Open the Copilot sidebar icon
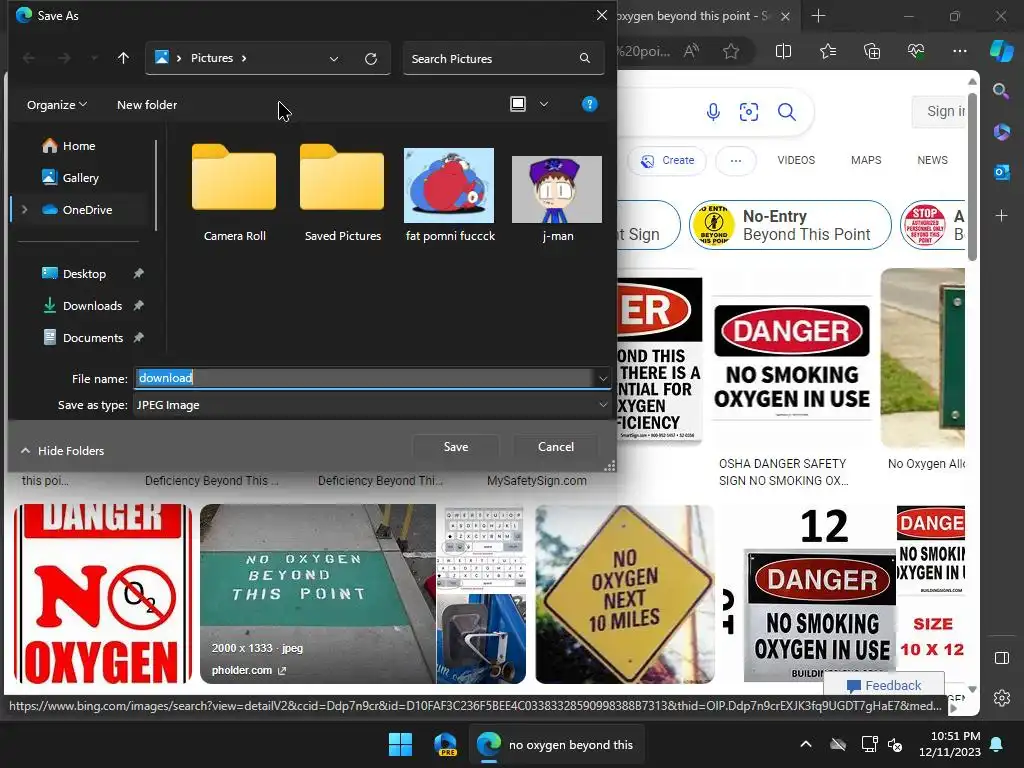The width and height of the screenshot is (1024, 768). pos(1002,51)
